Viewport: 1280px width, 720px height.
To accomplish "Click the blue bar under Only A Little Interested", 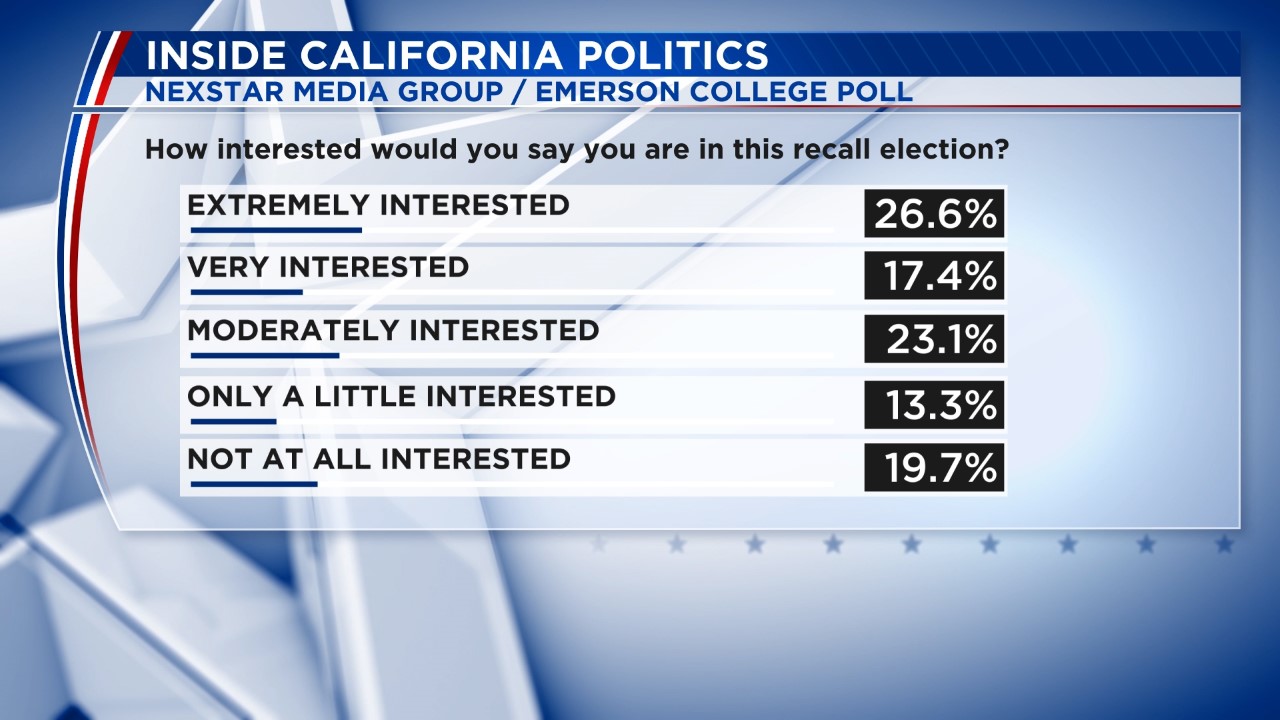I will [233, 421].
